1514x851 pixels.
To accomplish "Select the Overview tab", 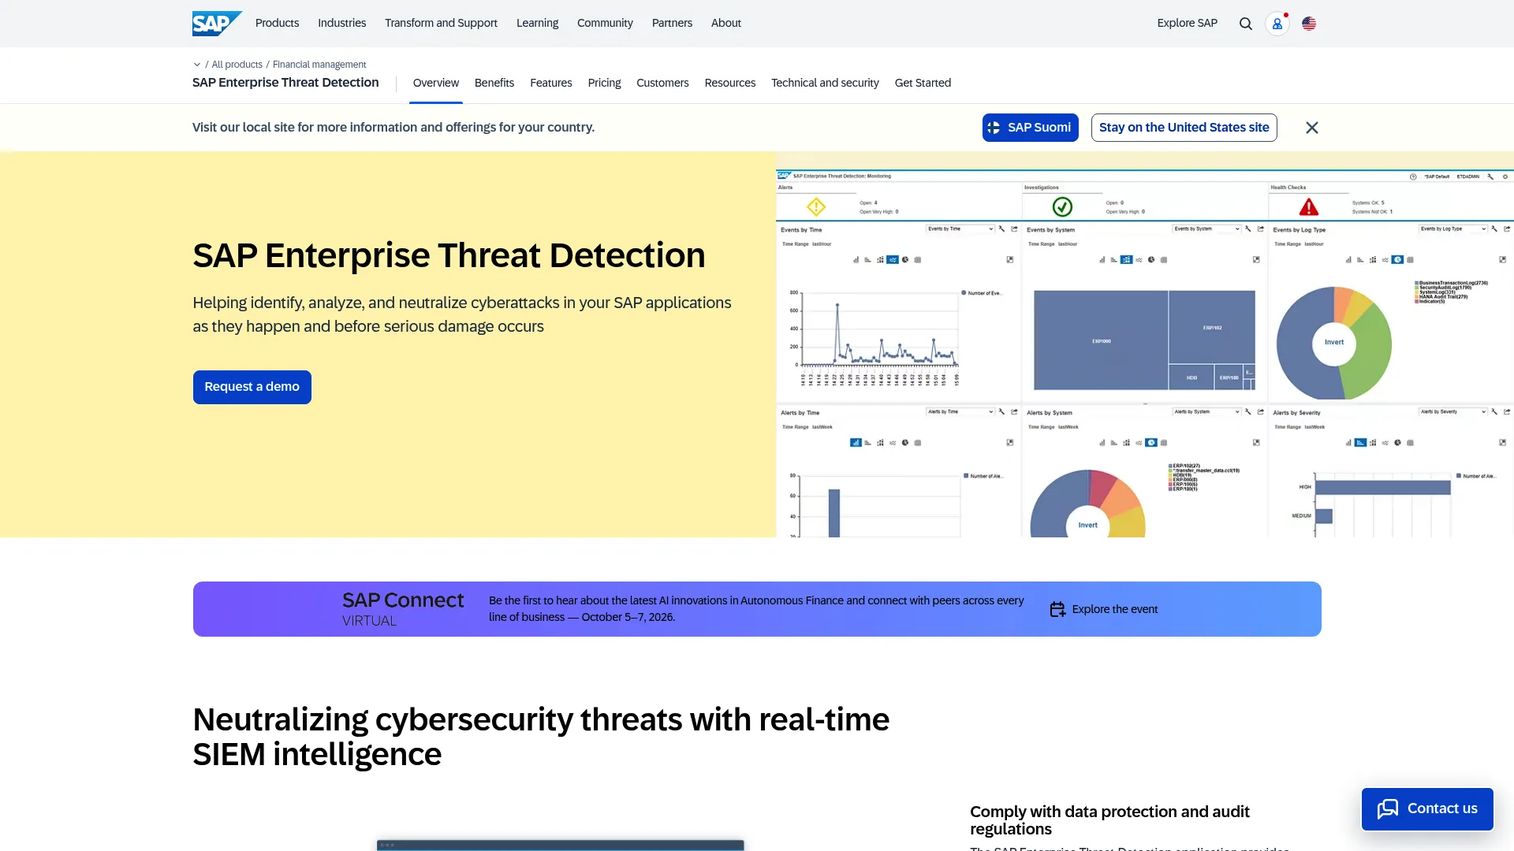I will pos(436,83).
